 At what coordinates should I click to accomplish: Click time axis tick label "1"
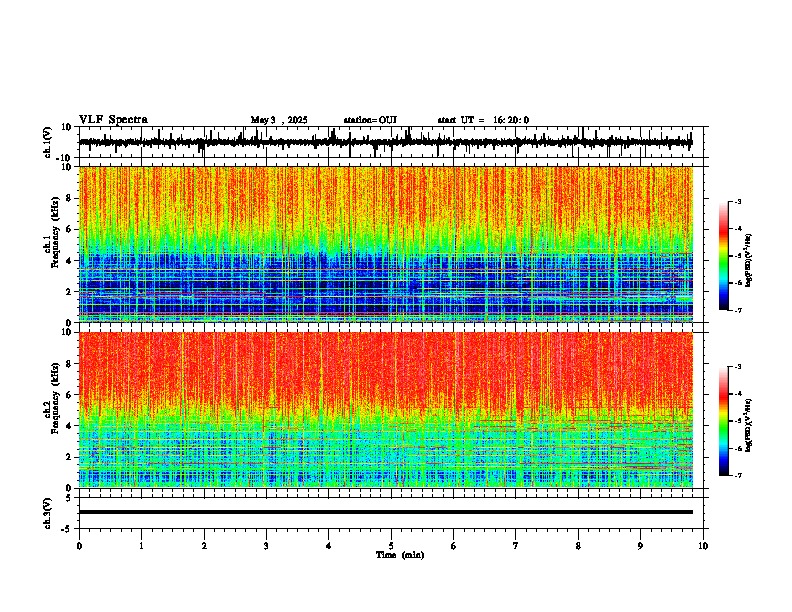coord(141,546)
